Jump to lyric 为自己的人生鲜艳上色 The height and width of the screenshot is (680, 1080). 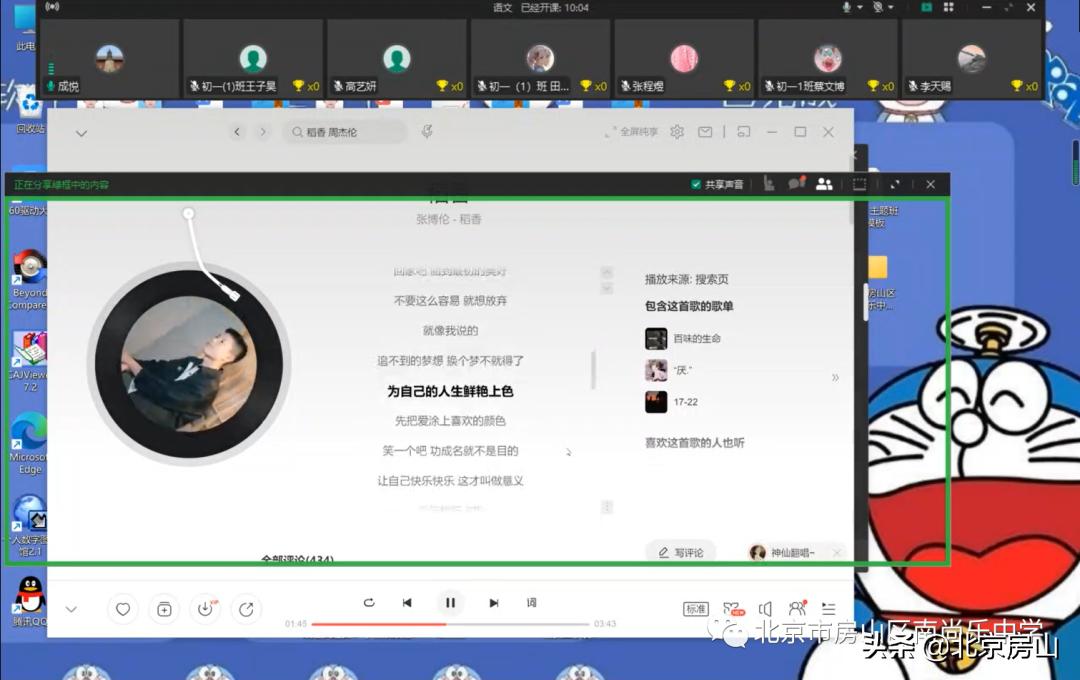click(x=450, y=391)
